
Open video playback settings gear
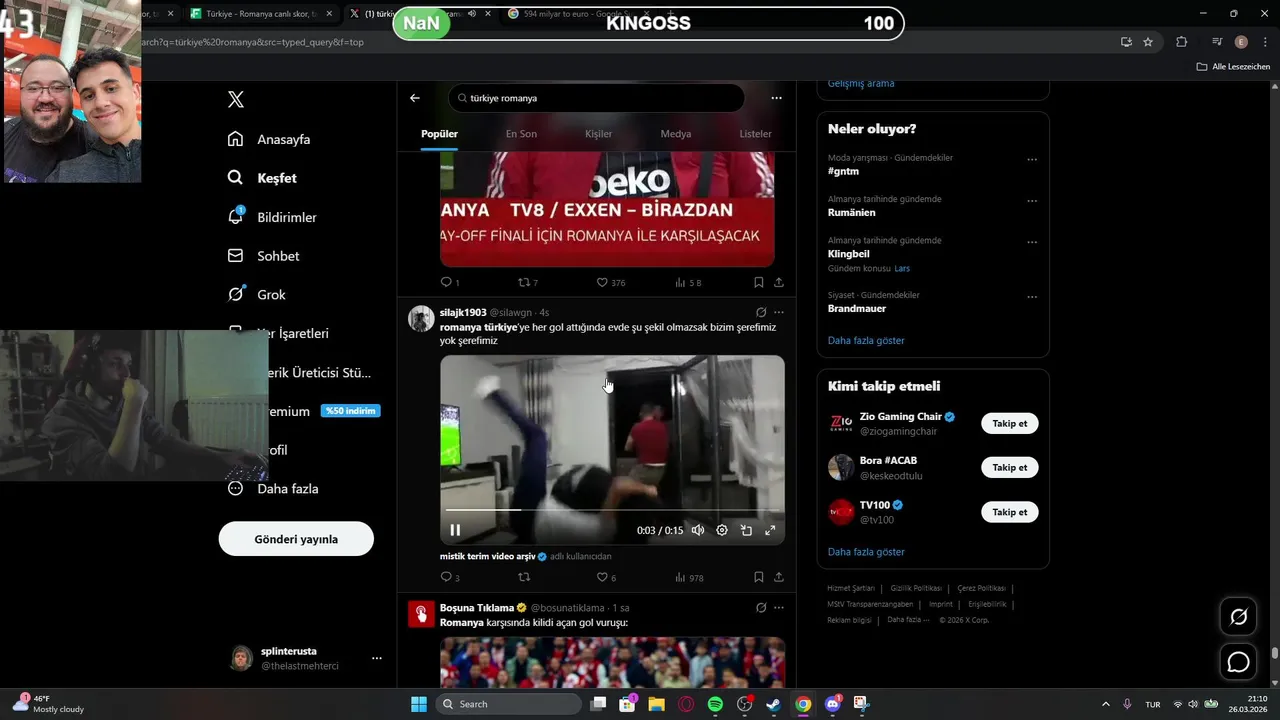coord(722,530)
